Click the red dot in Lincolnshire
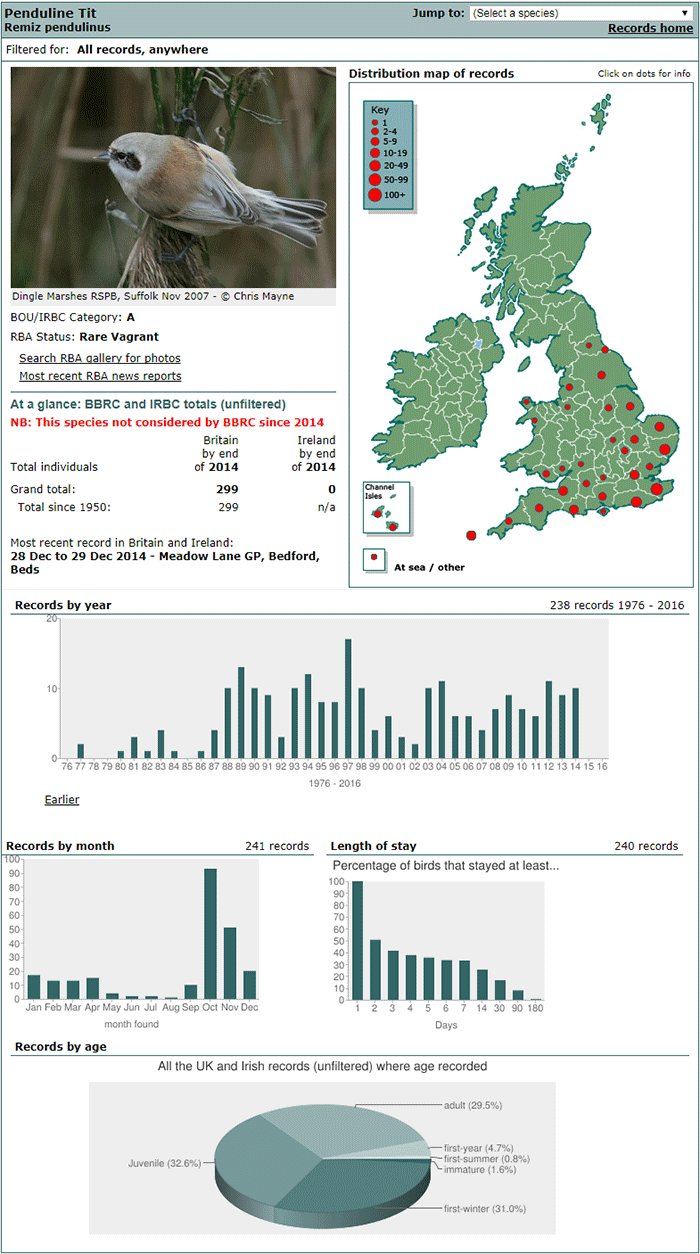Screen dimensions: 700x1254 point(629,407)
